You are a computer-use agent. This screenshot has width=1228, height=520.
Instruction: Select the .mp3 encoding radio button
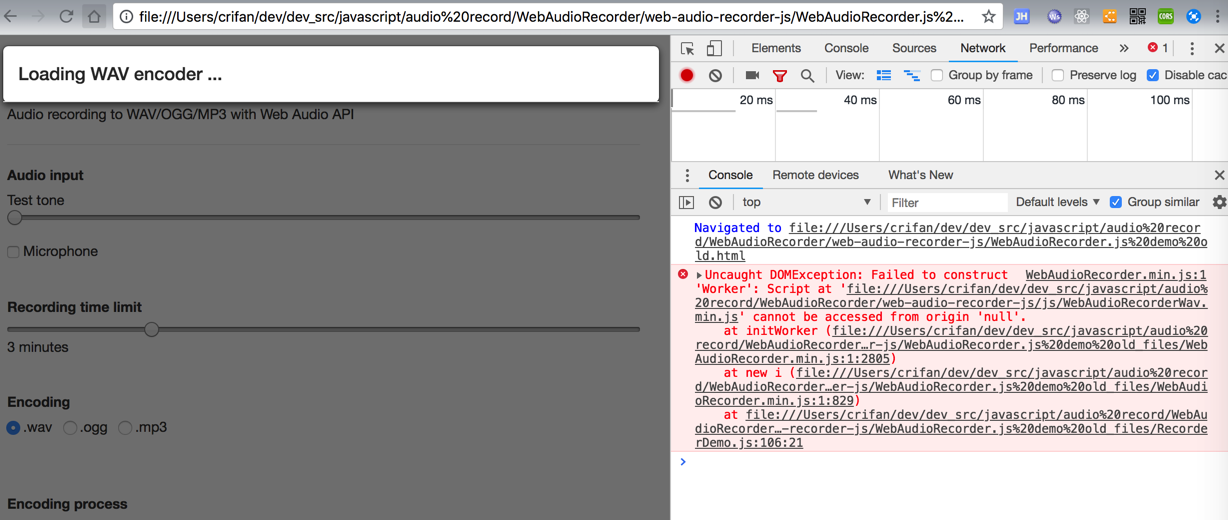pyautogui.click(x=125, y=428)
